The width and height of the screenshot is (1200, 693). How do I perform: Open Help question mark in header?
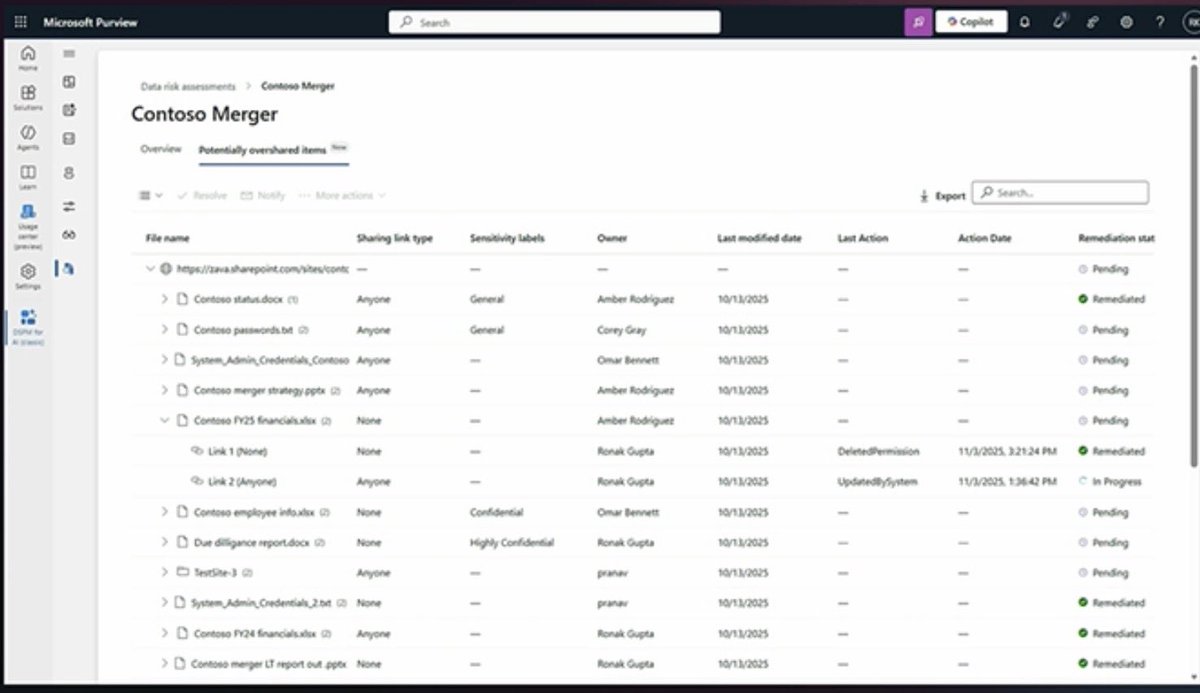[1160, 22]
